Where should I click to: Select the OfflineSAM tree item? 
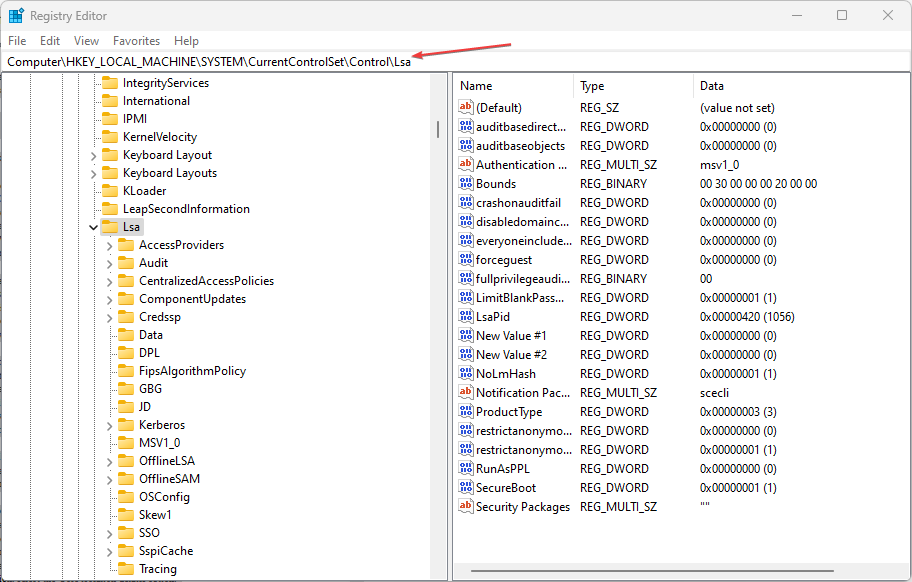(x=169, y=479)
